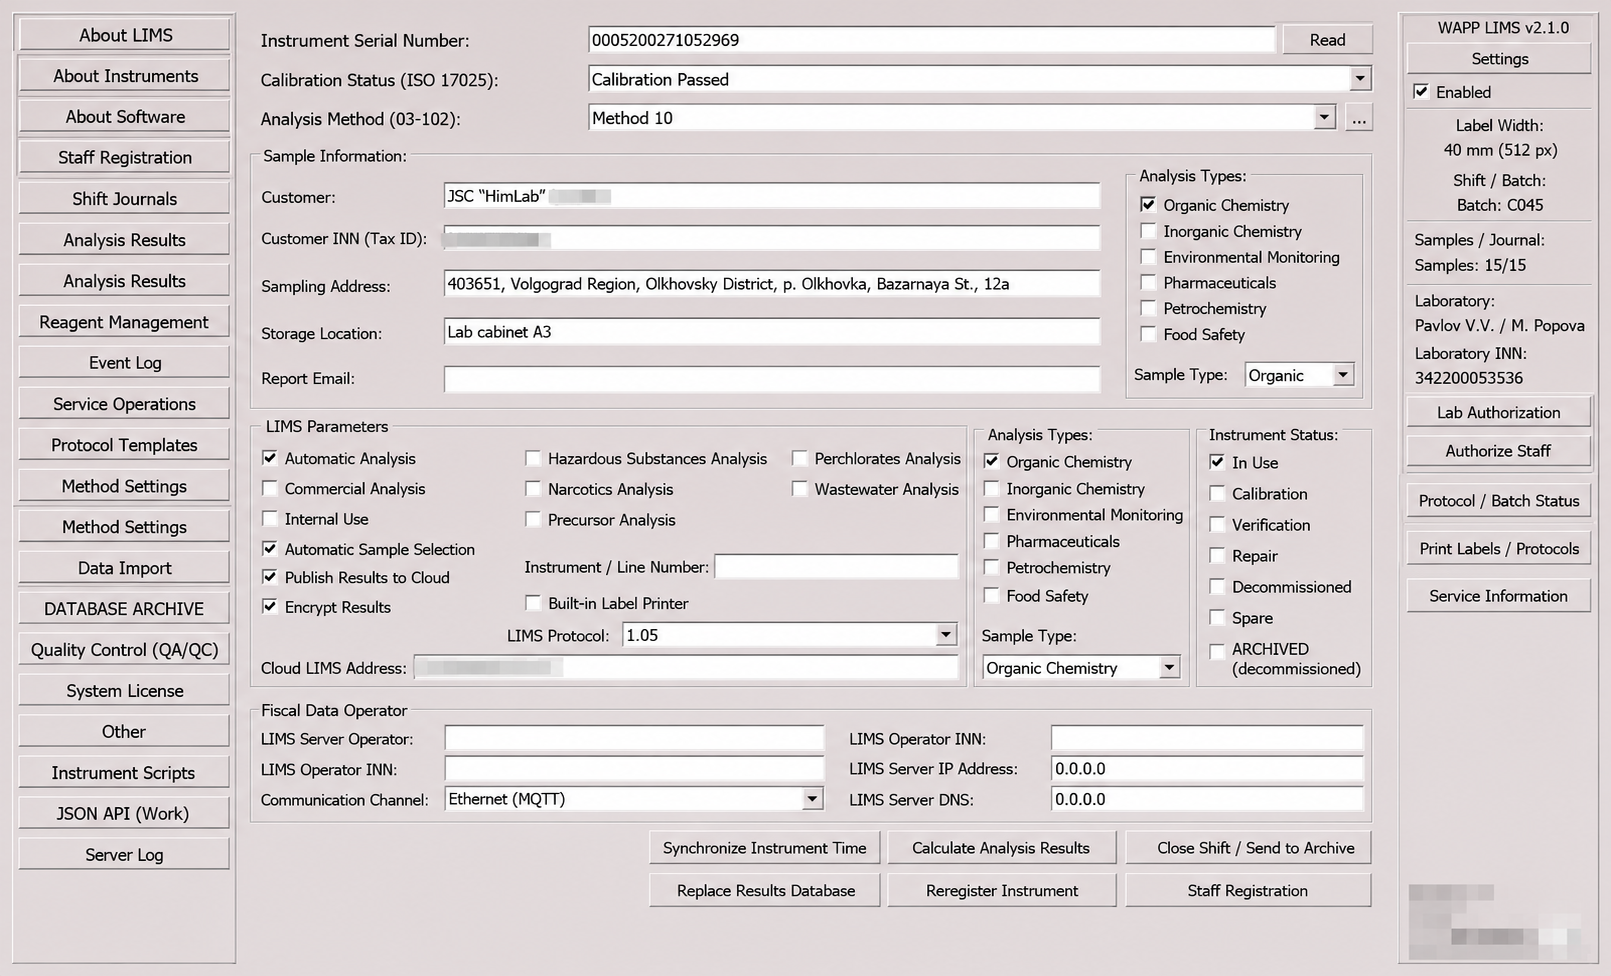View the Event Log
Image resolution: width=1611 pixels, height=976 pixels.
coord(125,363)
